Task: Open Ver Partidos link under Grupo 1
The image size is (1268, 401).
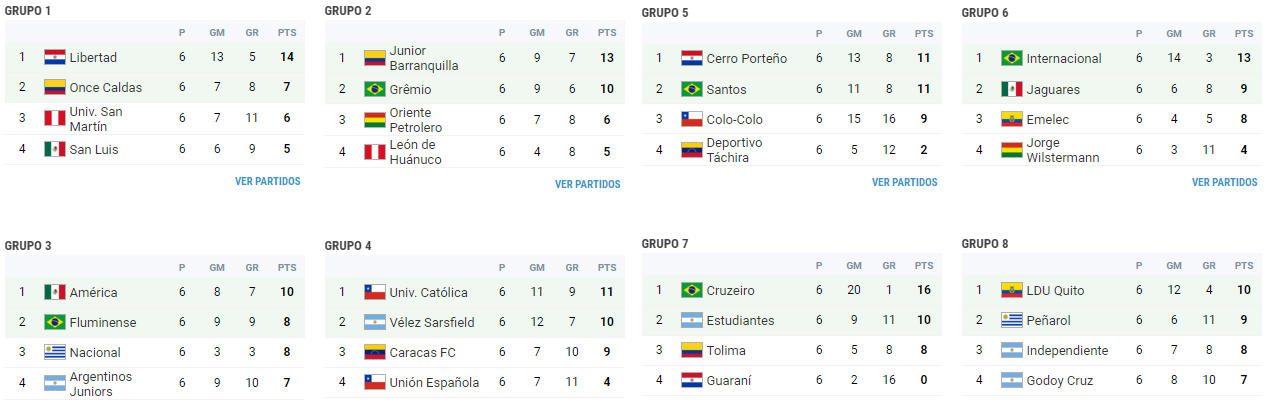Action: tap(267, 181)
